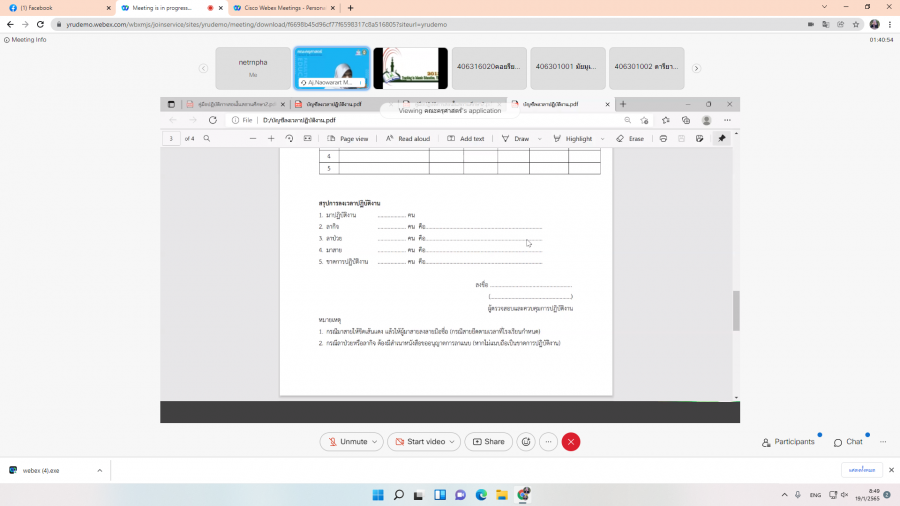Click the Share content button
This screenshot has height=506, width=900.
click(488, 442)
